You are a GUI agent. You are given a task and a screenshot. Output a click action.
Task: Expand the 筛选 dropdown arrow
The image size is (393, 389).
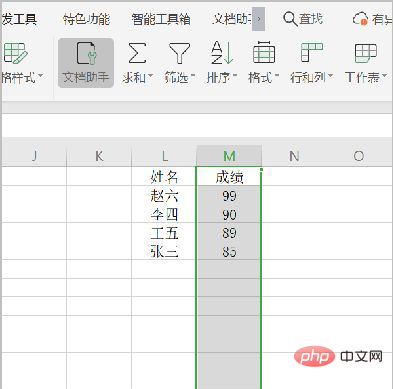click(x=193, y=76)
